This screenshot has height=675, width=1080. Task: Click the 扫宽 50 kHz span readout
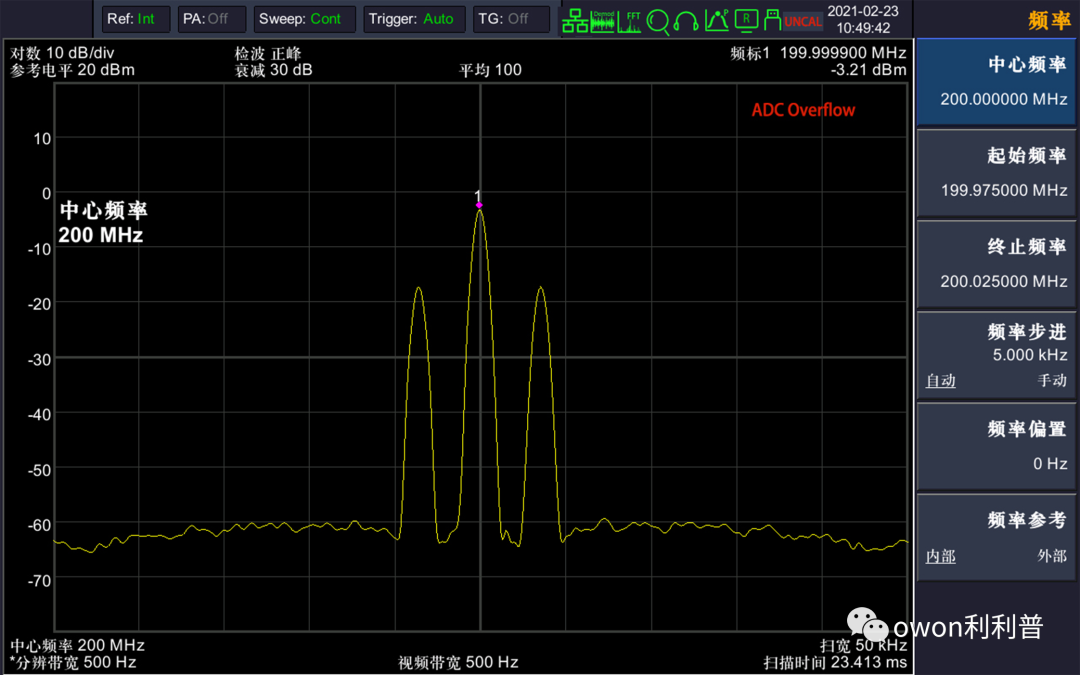pos(863,645)
